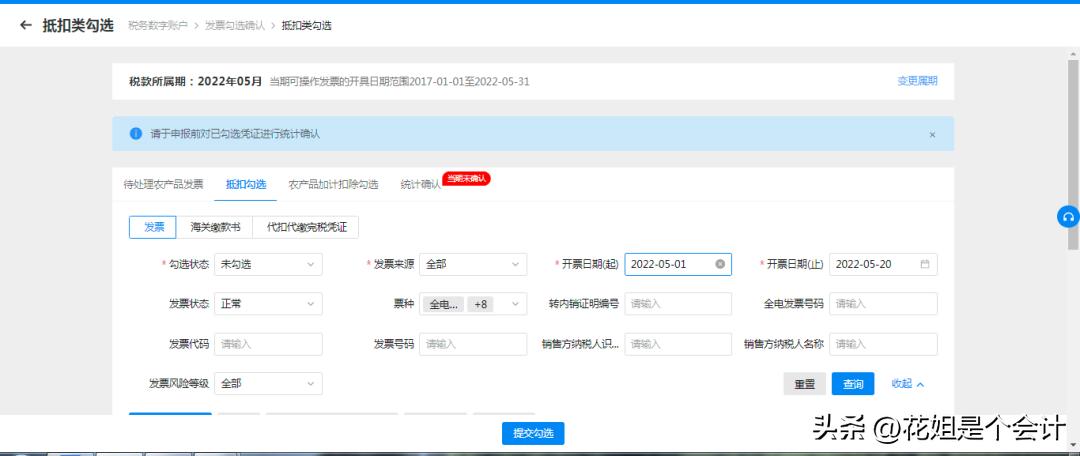Collapse filters with 收起 chevron

[908, 384]
